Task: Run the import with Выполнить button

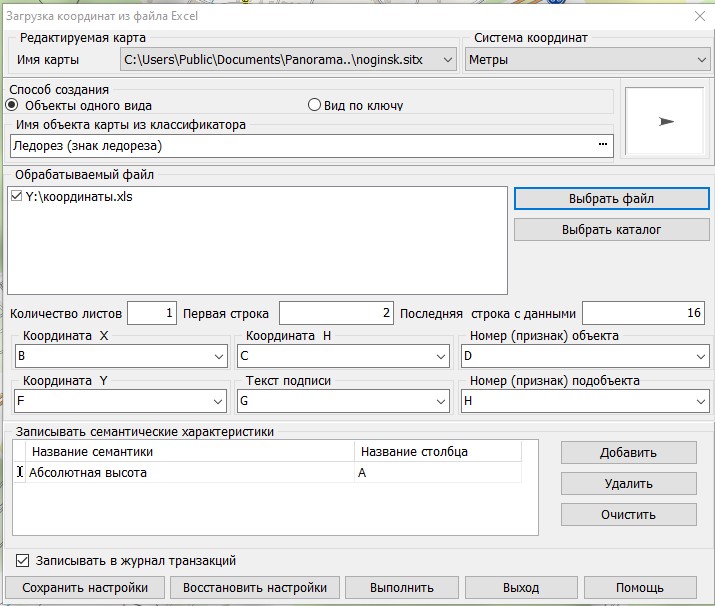Action: tap(401, 587)
